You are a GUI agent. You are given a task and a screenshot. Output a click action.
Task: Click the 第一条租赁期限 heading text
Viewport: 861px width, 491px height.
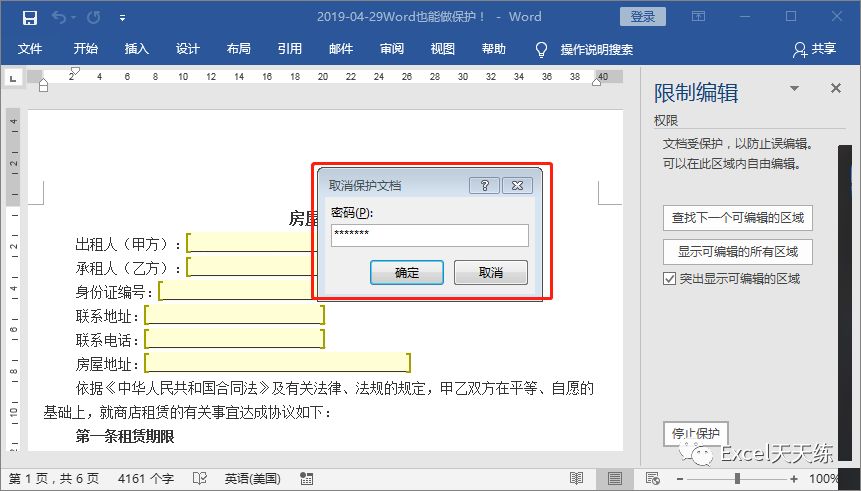[125, 437]
